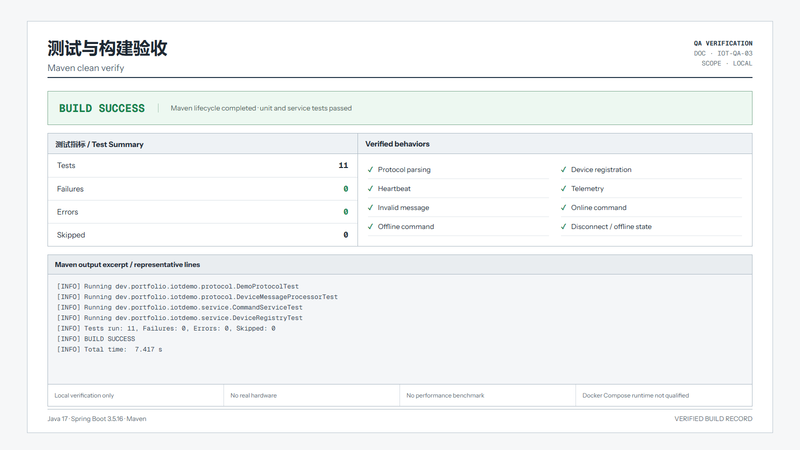800x450 pixels.
Task: Click the 'Maven output excerpt / representative lines' header
Action: click(128, 265)
